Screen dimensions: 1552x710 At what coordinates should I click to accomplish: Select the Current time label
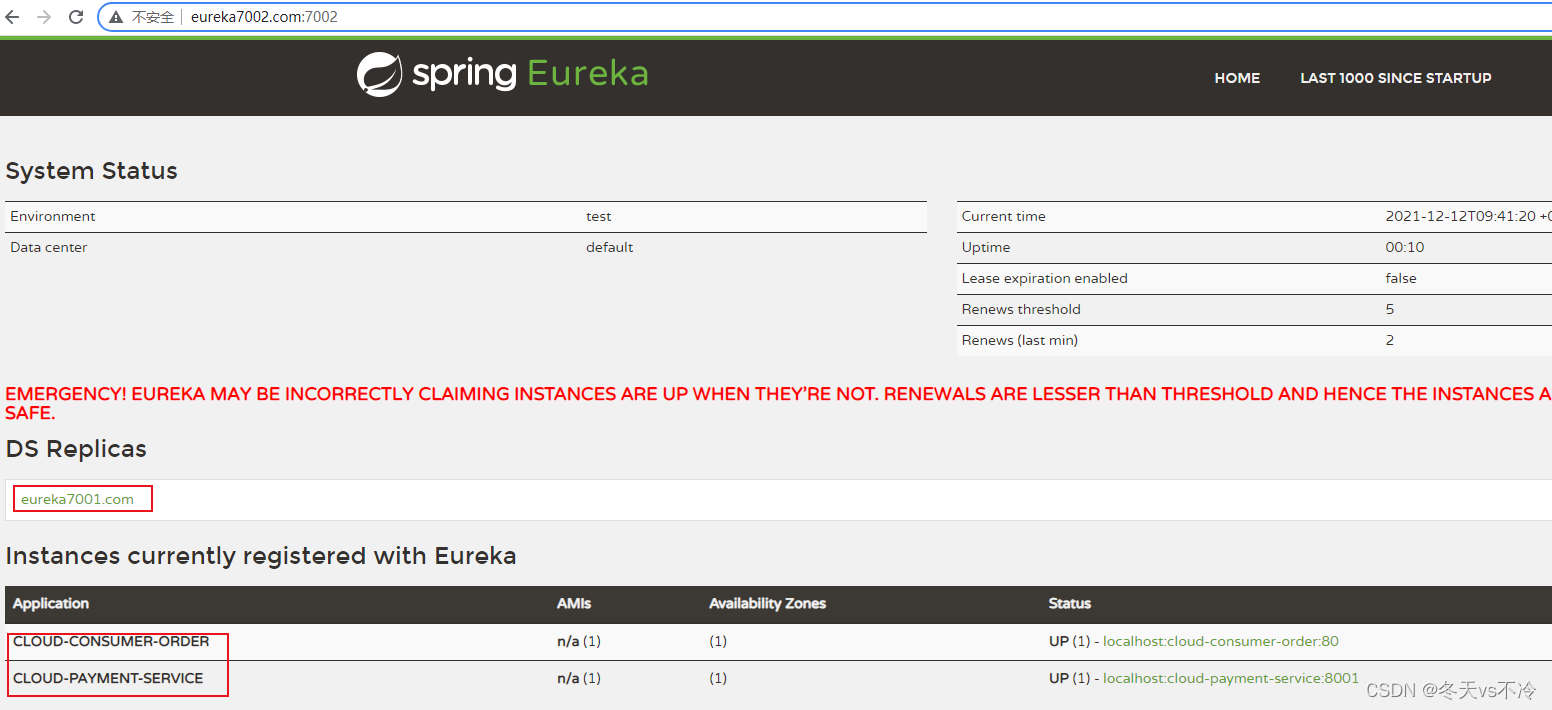[x=1003, y=216]
